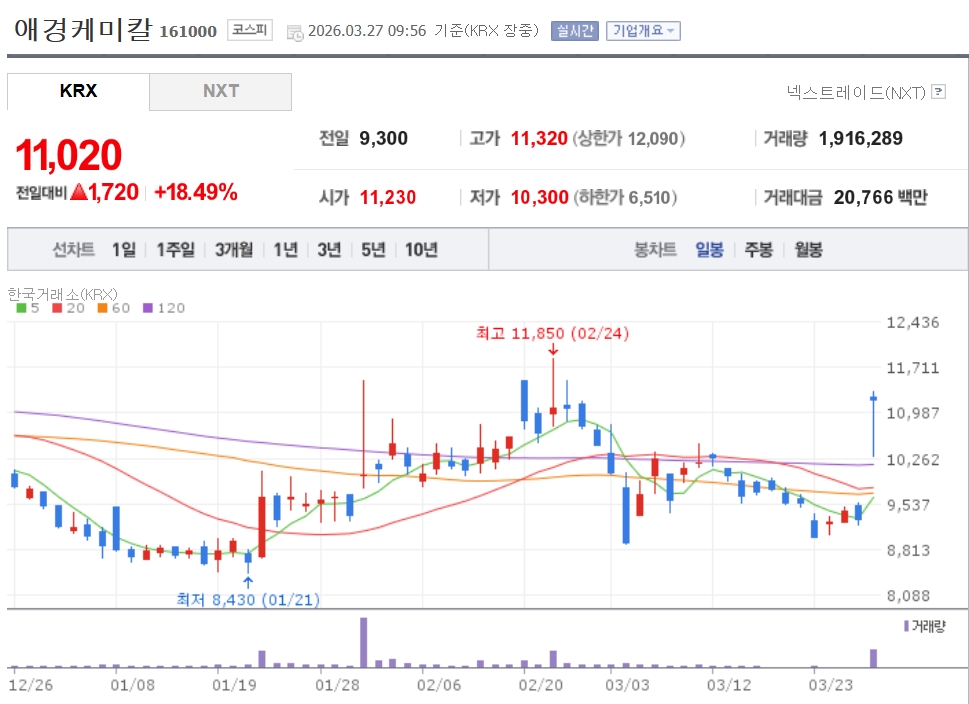Viewport: 969px width, 704px height.
Task: Click the purple 120-day moving average legend
Action: pos(164,308)
